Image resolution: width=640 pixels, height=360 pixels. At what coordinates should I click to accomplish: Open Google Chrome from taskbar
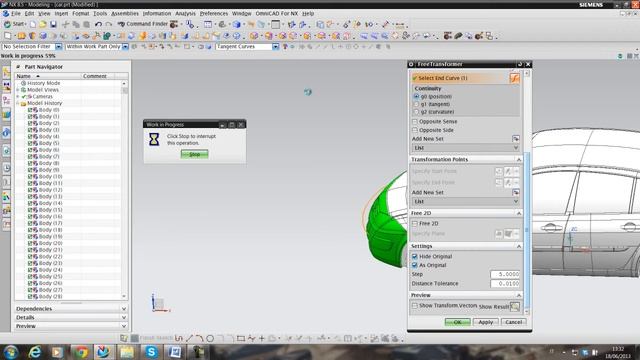pyautogui.click(x=81, y=352)
